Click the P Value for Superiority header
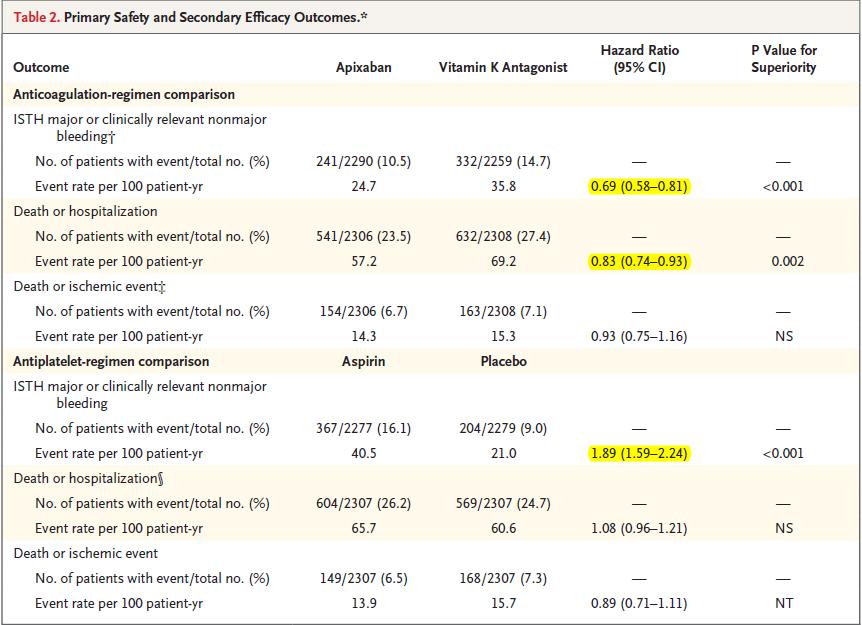 point(783,59)
